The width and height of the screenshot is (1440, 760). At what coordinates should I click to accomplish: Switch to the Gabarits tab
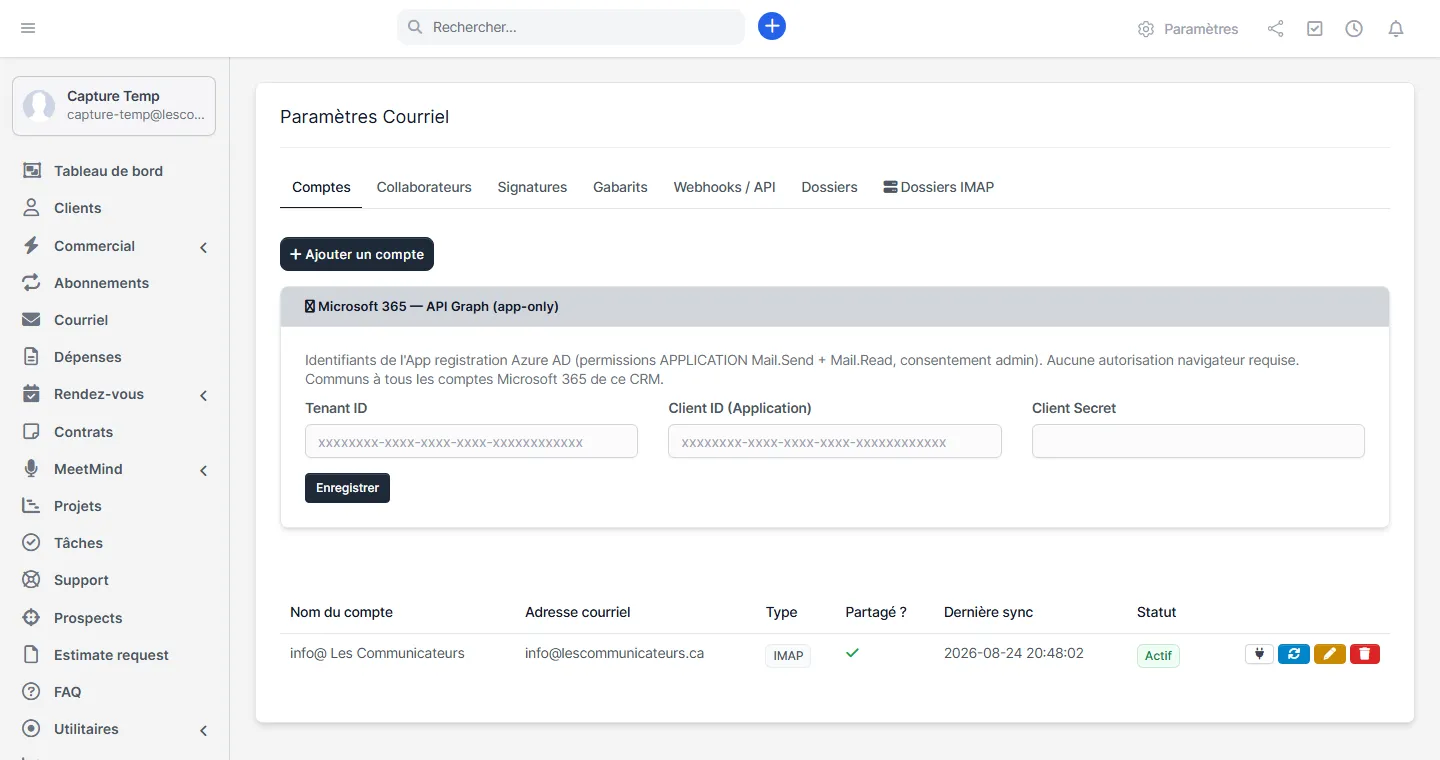[620, 187]
